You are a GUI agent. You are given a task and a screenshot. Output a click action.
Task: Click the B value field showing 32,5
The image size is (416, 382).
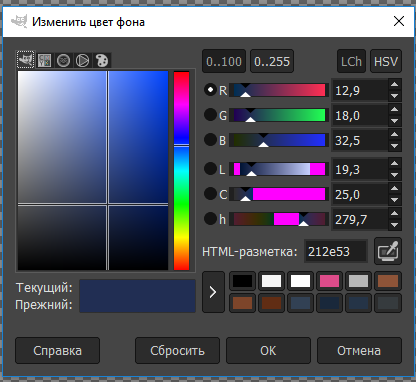360,140
